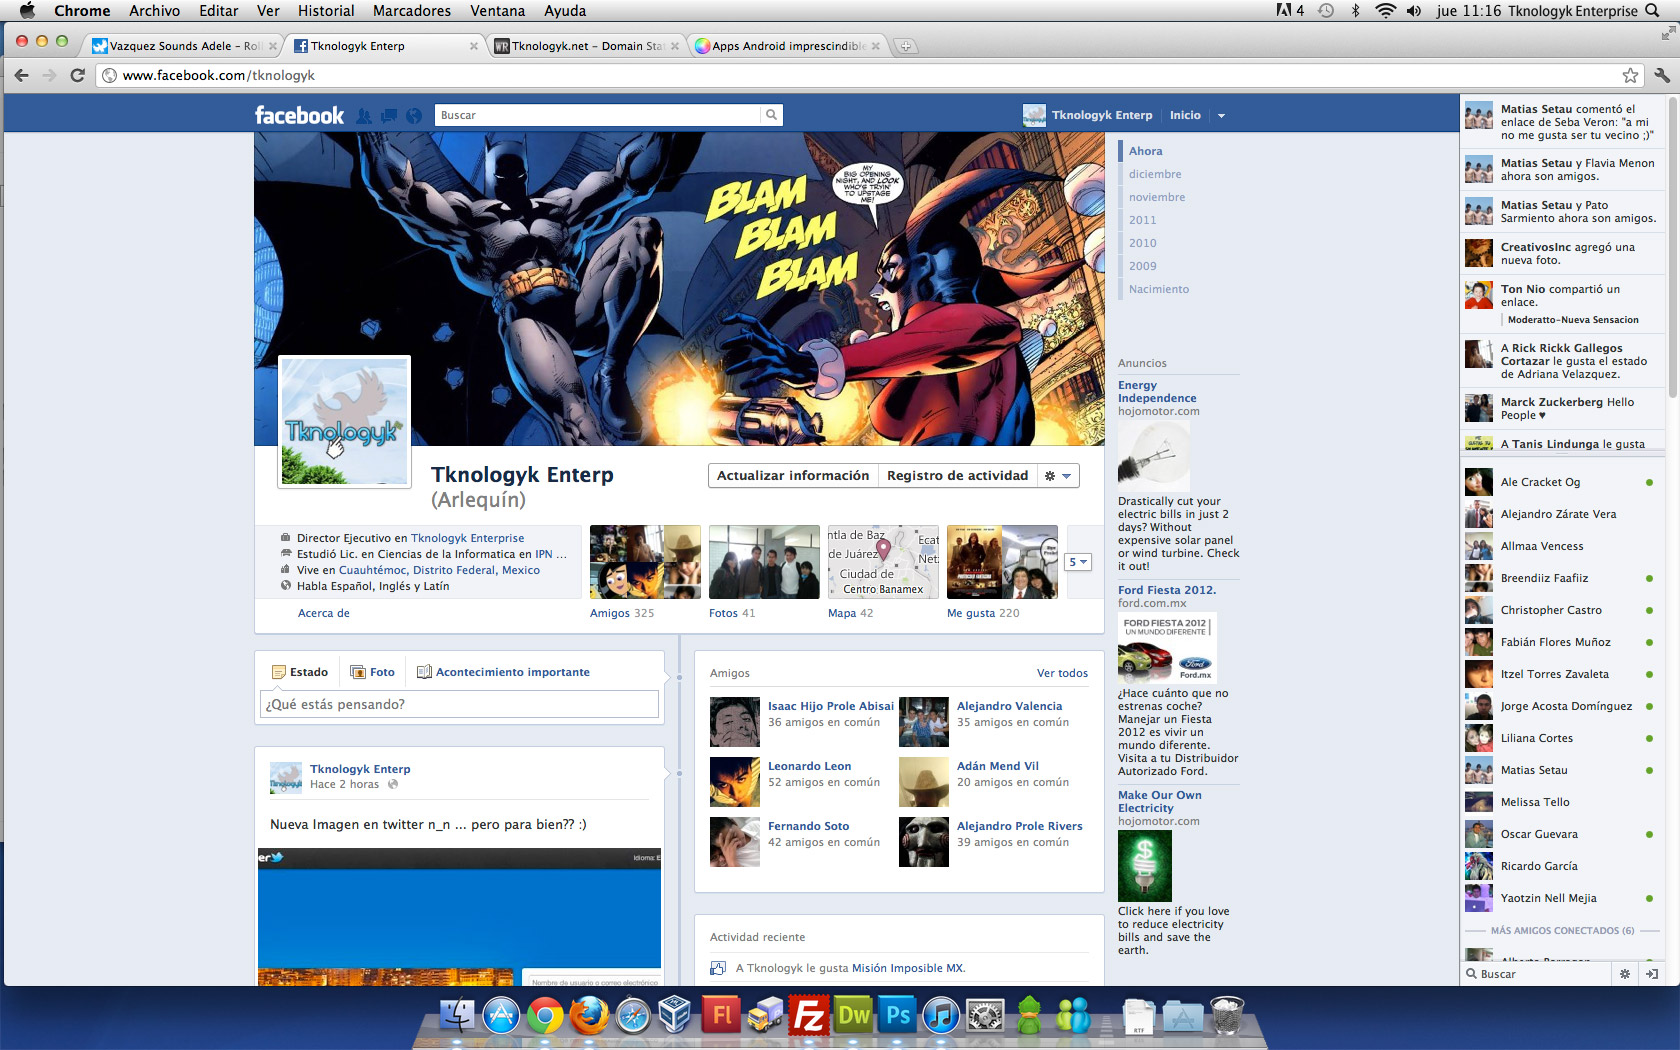Screen dimensions: 1680x1050
Task: Click Actualizar información button
Action: tap(793, 476)
